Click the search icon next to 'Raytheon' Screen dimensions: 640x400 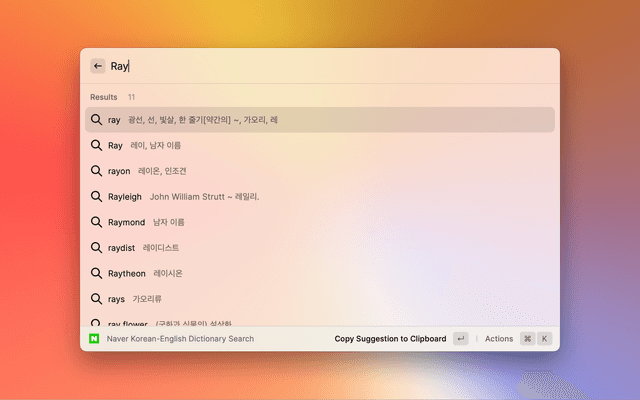pyautogui.click(x=97, y=273)
